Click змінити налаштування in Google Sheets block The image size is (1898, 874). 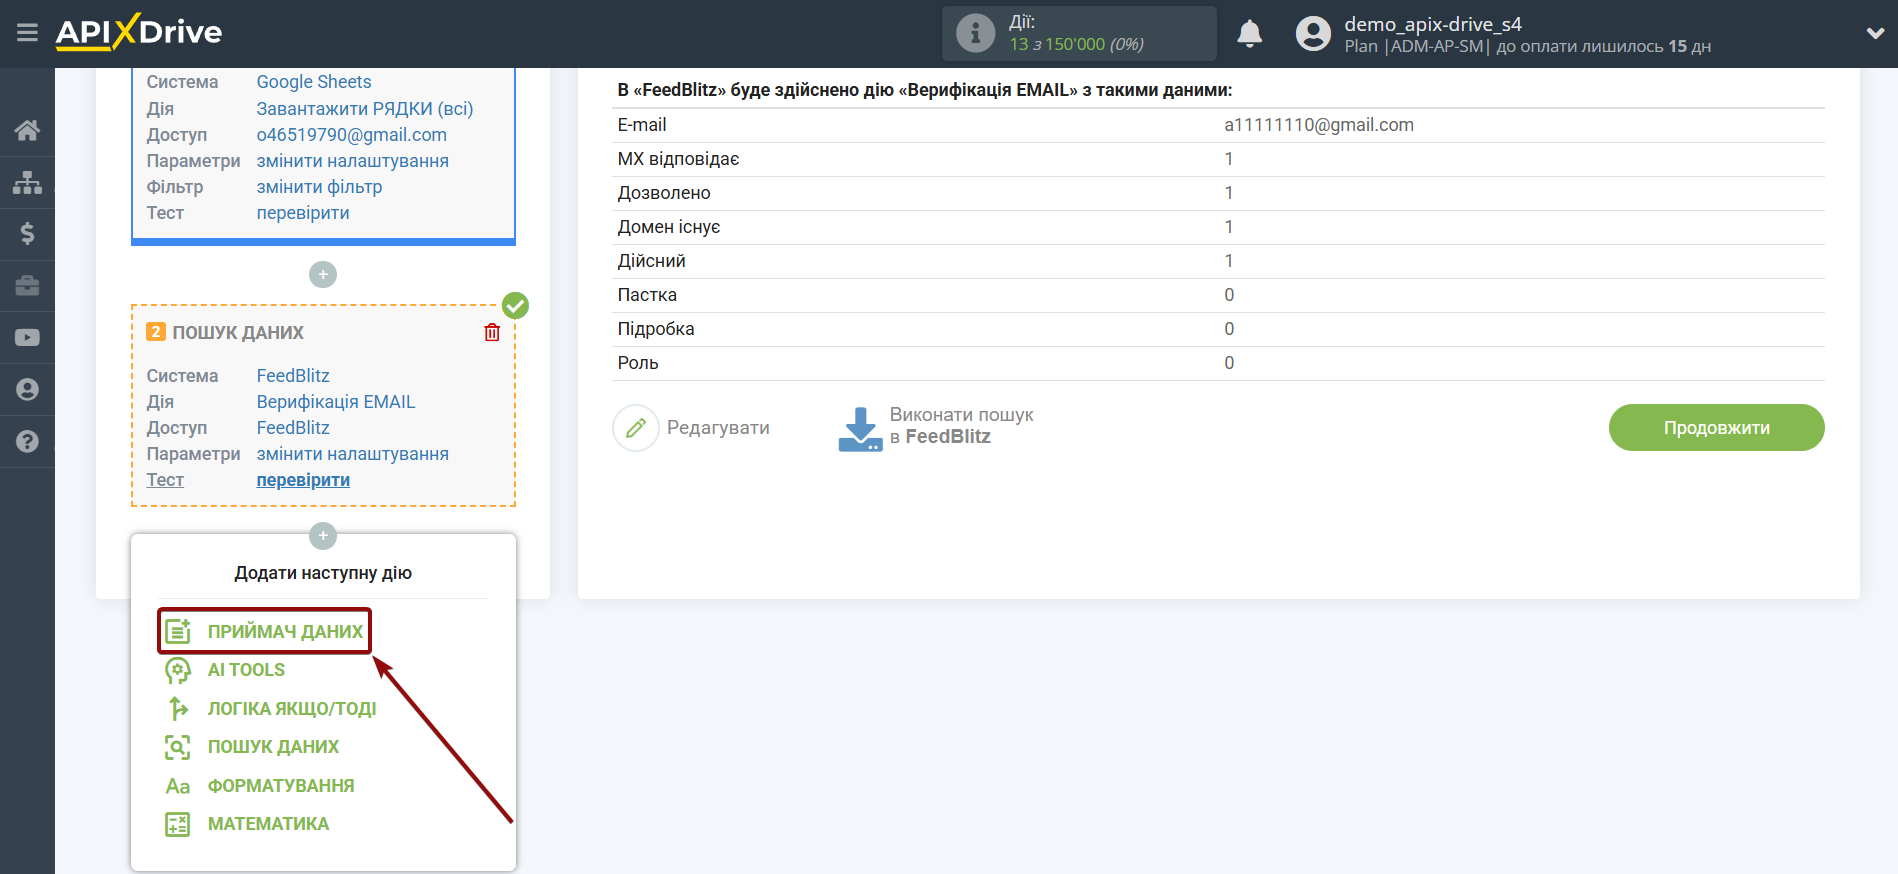tap(353, 161)
